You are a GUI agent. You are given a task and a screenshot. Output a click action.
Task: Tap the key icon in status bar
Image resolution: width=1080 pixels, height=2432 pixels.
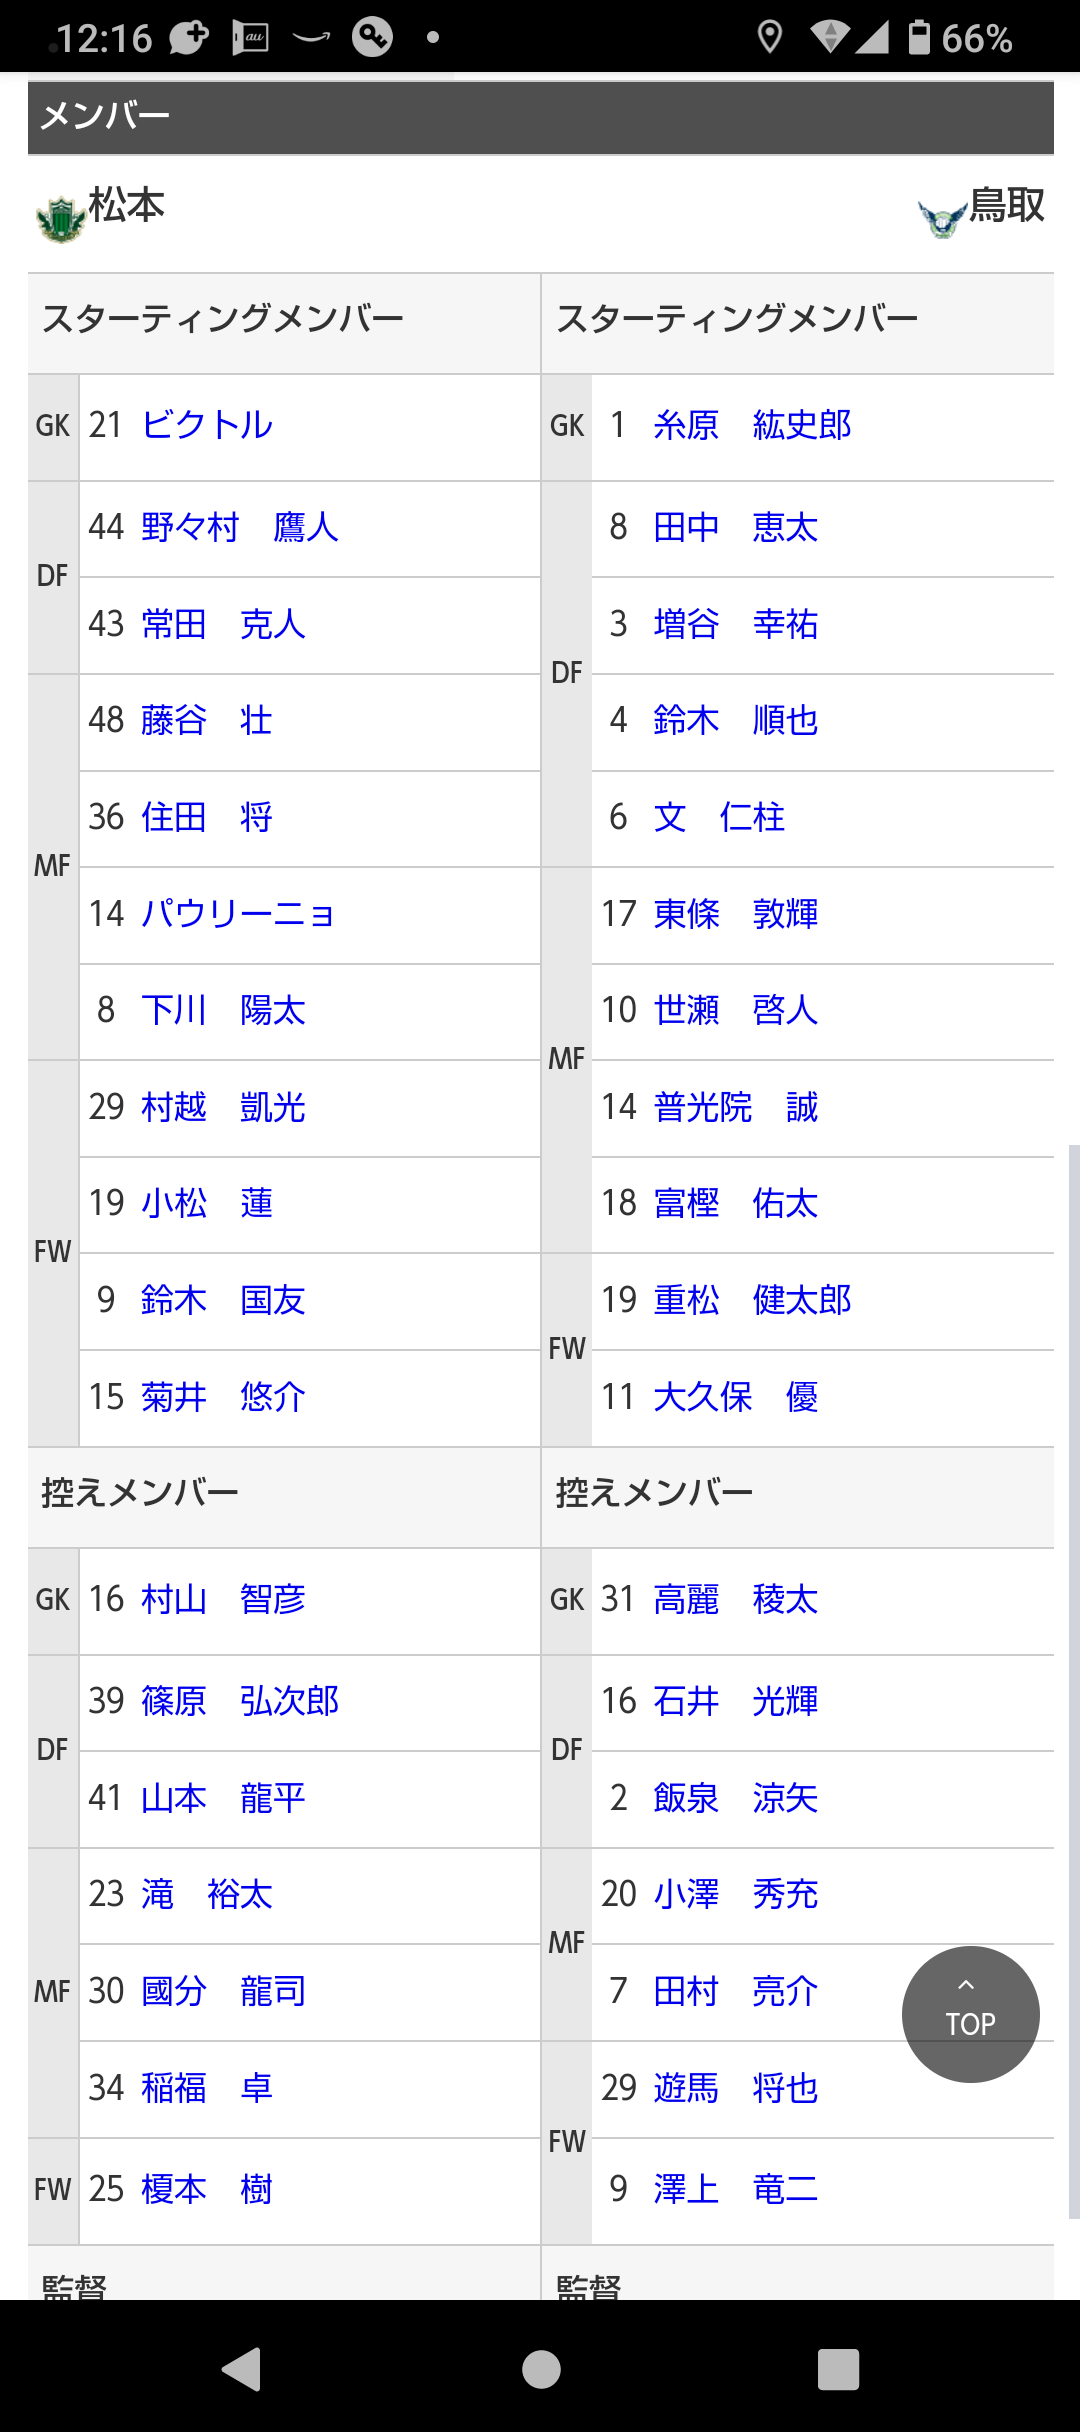coord(372,37)
